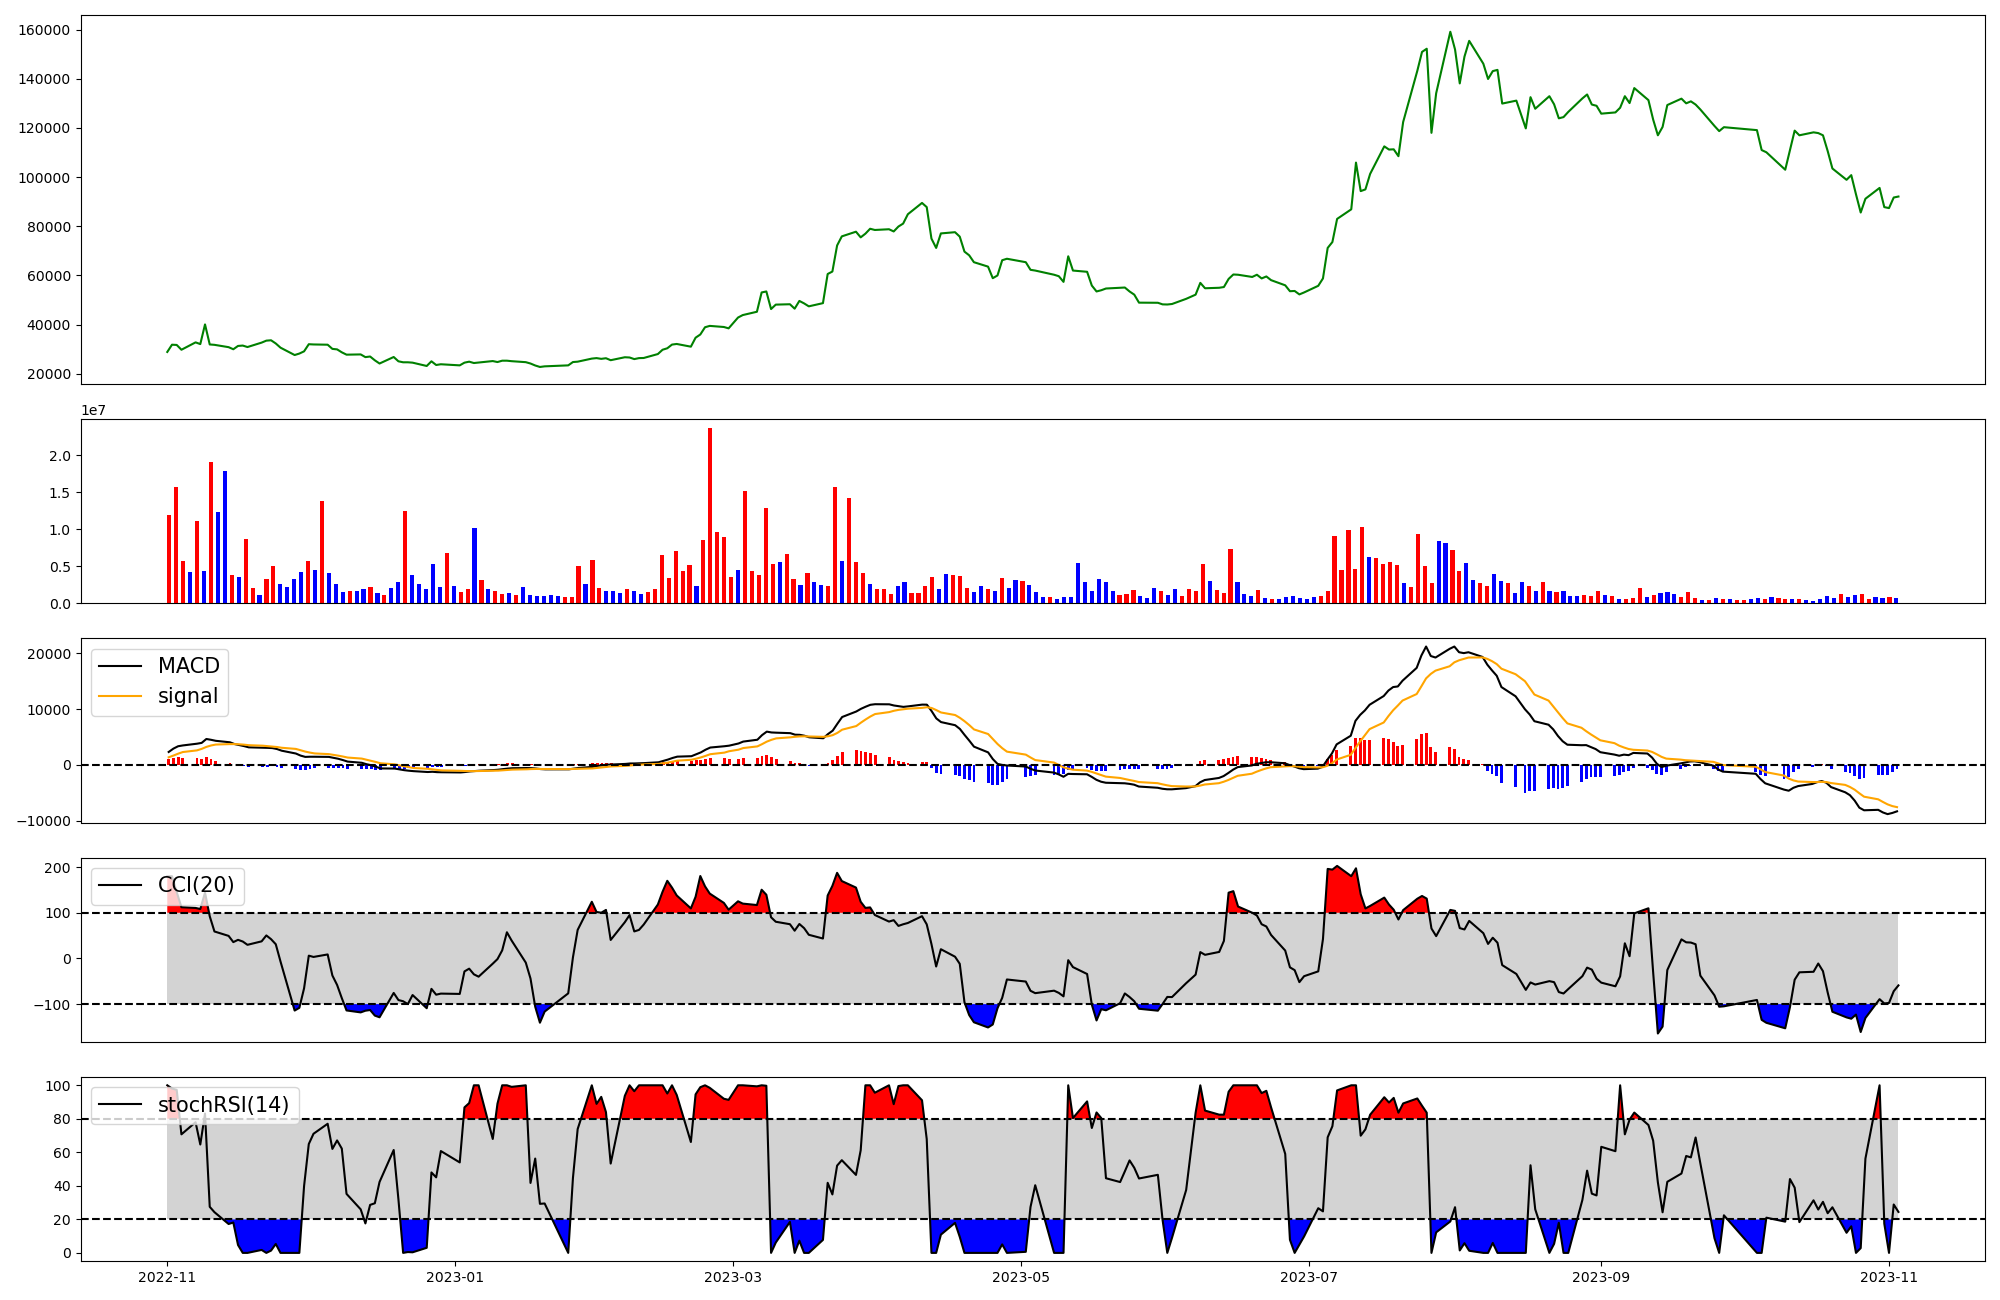Click the 2023-03 date tick label

point(733,1276)
